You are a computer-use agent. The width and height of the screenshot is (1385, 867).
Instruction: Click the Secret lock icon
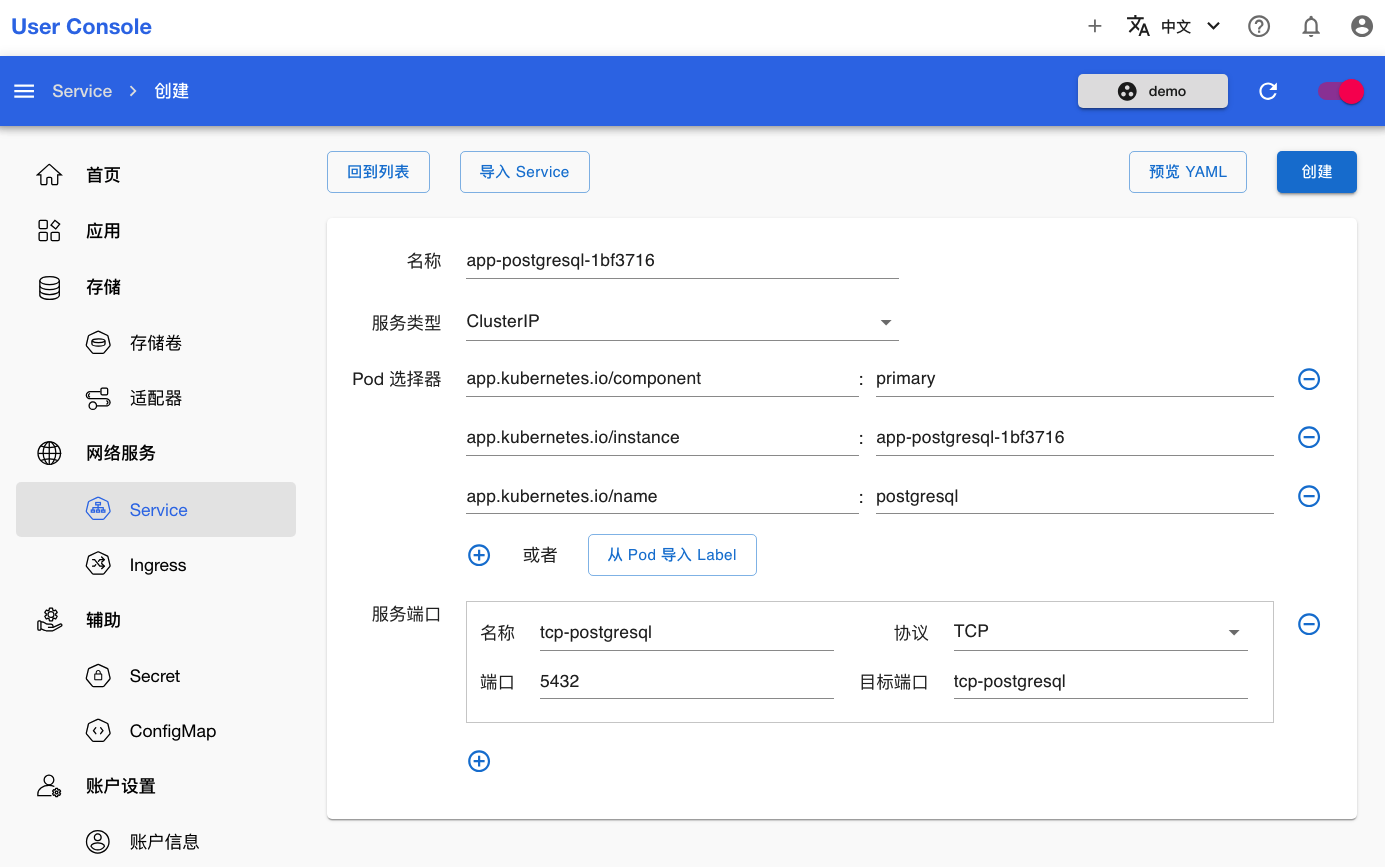98,676
